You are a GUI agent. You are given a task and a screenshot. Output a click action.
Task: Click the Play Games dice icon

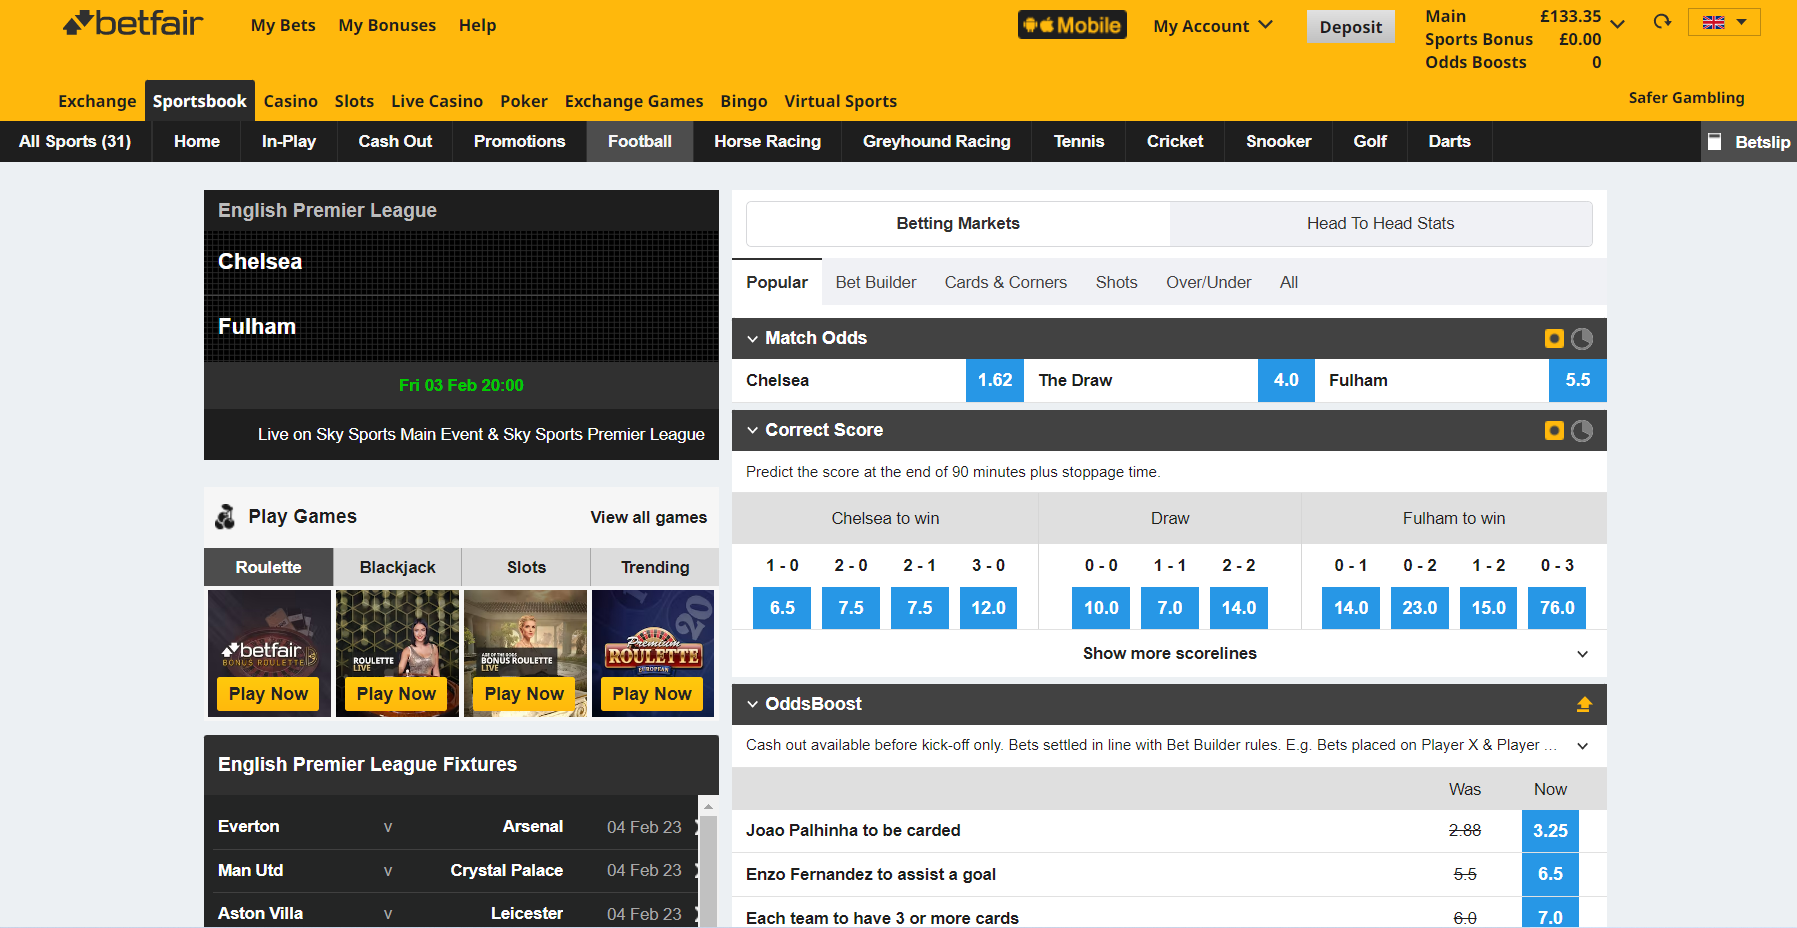point(226,517)
